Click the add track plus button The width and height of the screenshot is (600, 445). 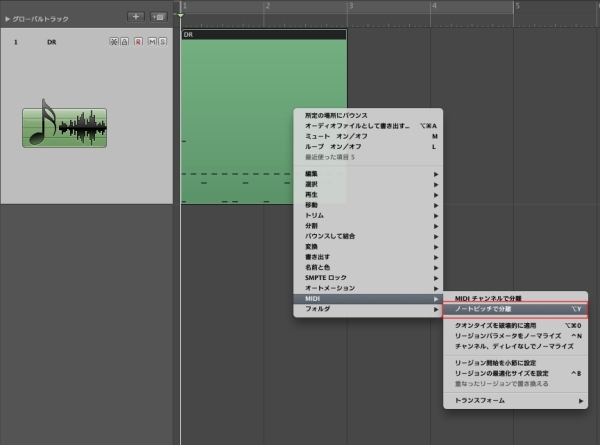[x=136, y=17]
